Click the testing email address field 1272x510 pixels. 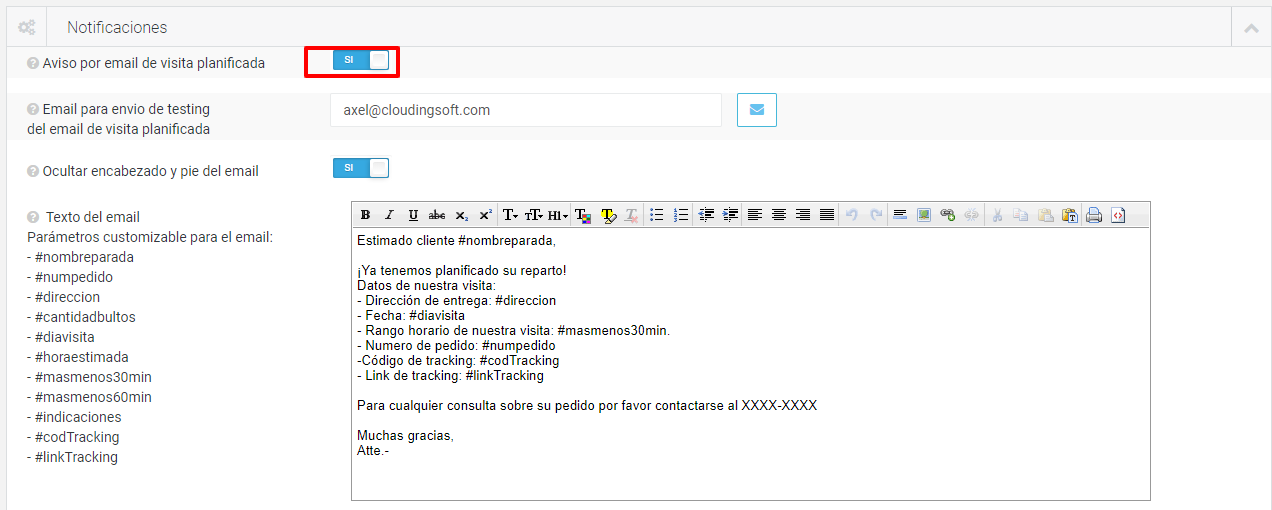[525, 110]
